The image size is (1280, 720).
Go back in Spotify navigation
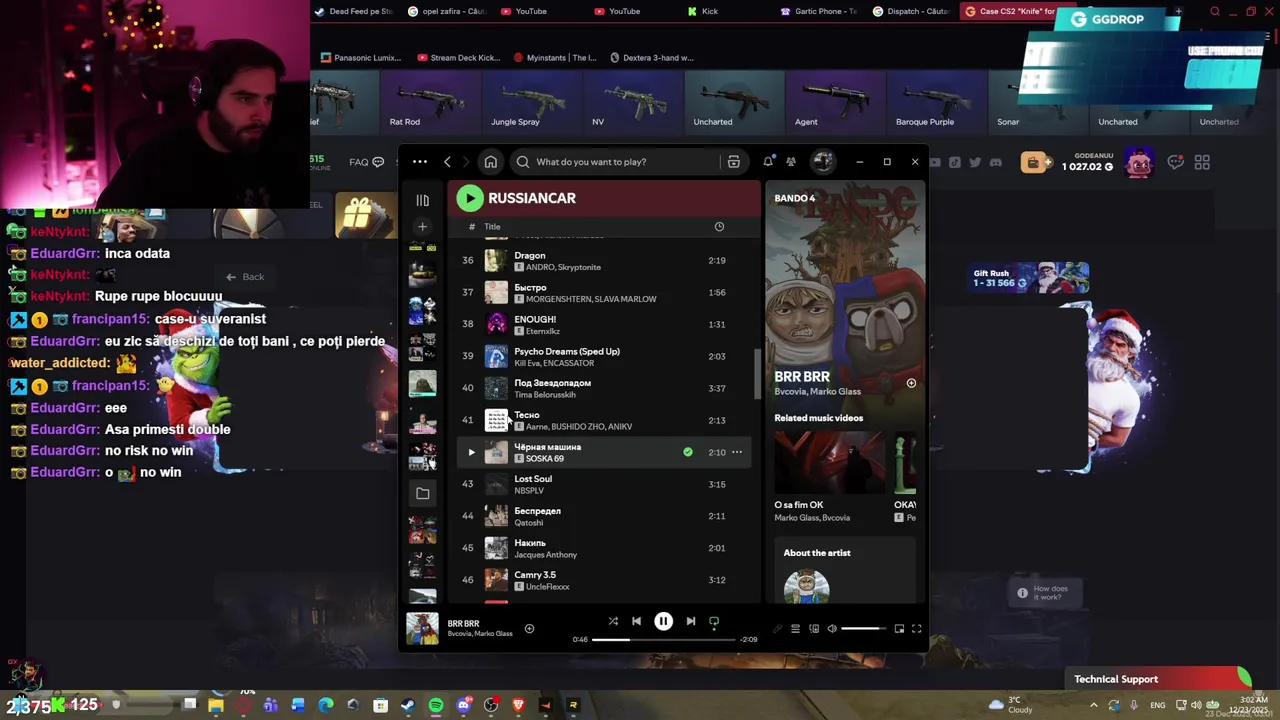click(447, 162)
